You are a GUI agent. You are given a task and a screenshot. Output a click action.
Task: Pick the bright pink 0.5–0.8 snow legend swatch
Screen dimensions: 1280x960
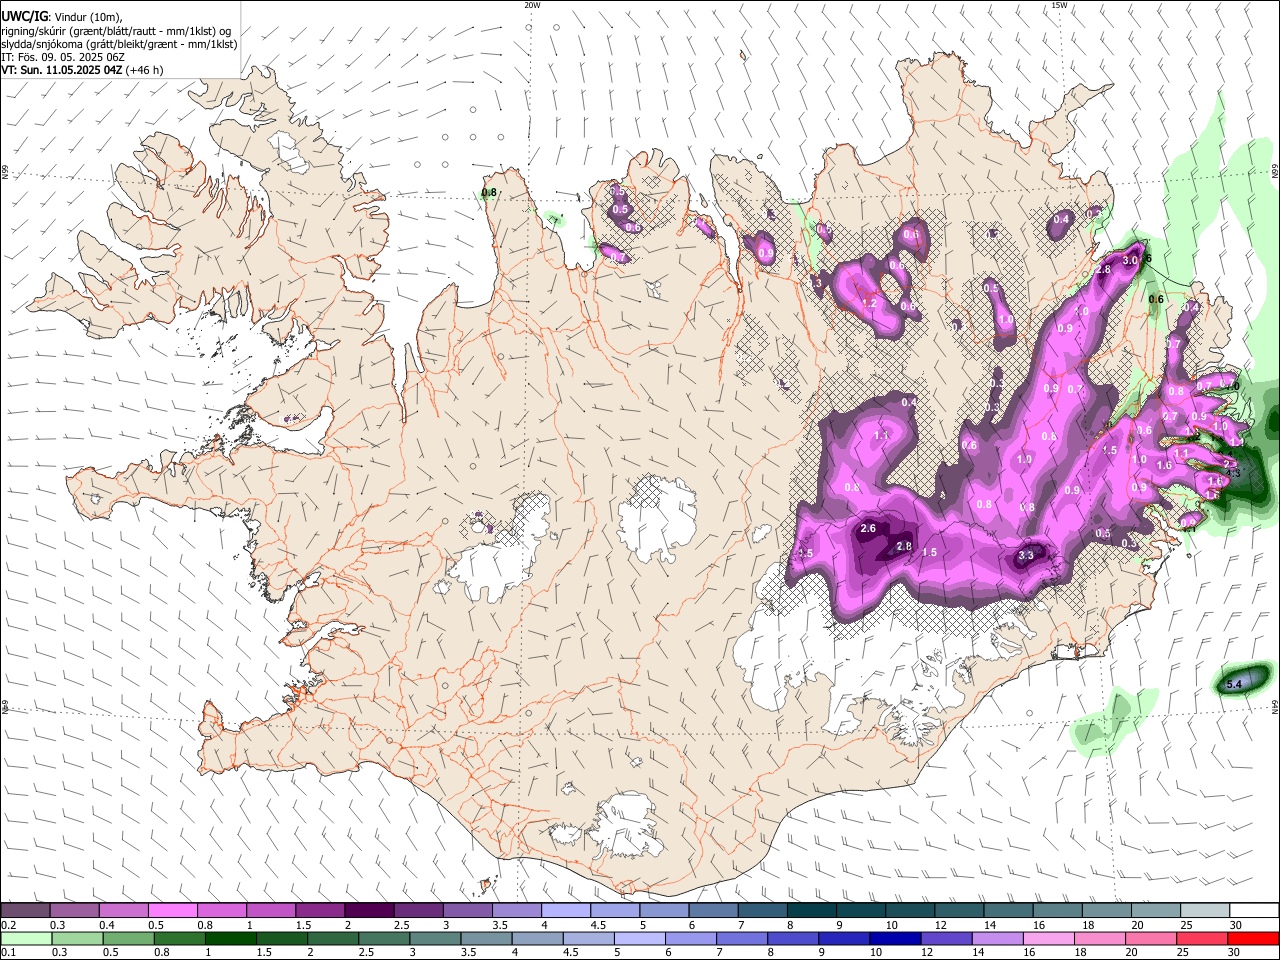pyautogui.click(x=172, y=911)
